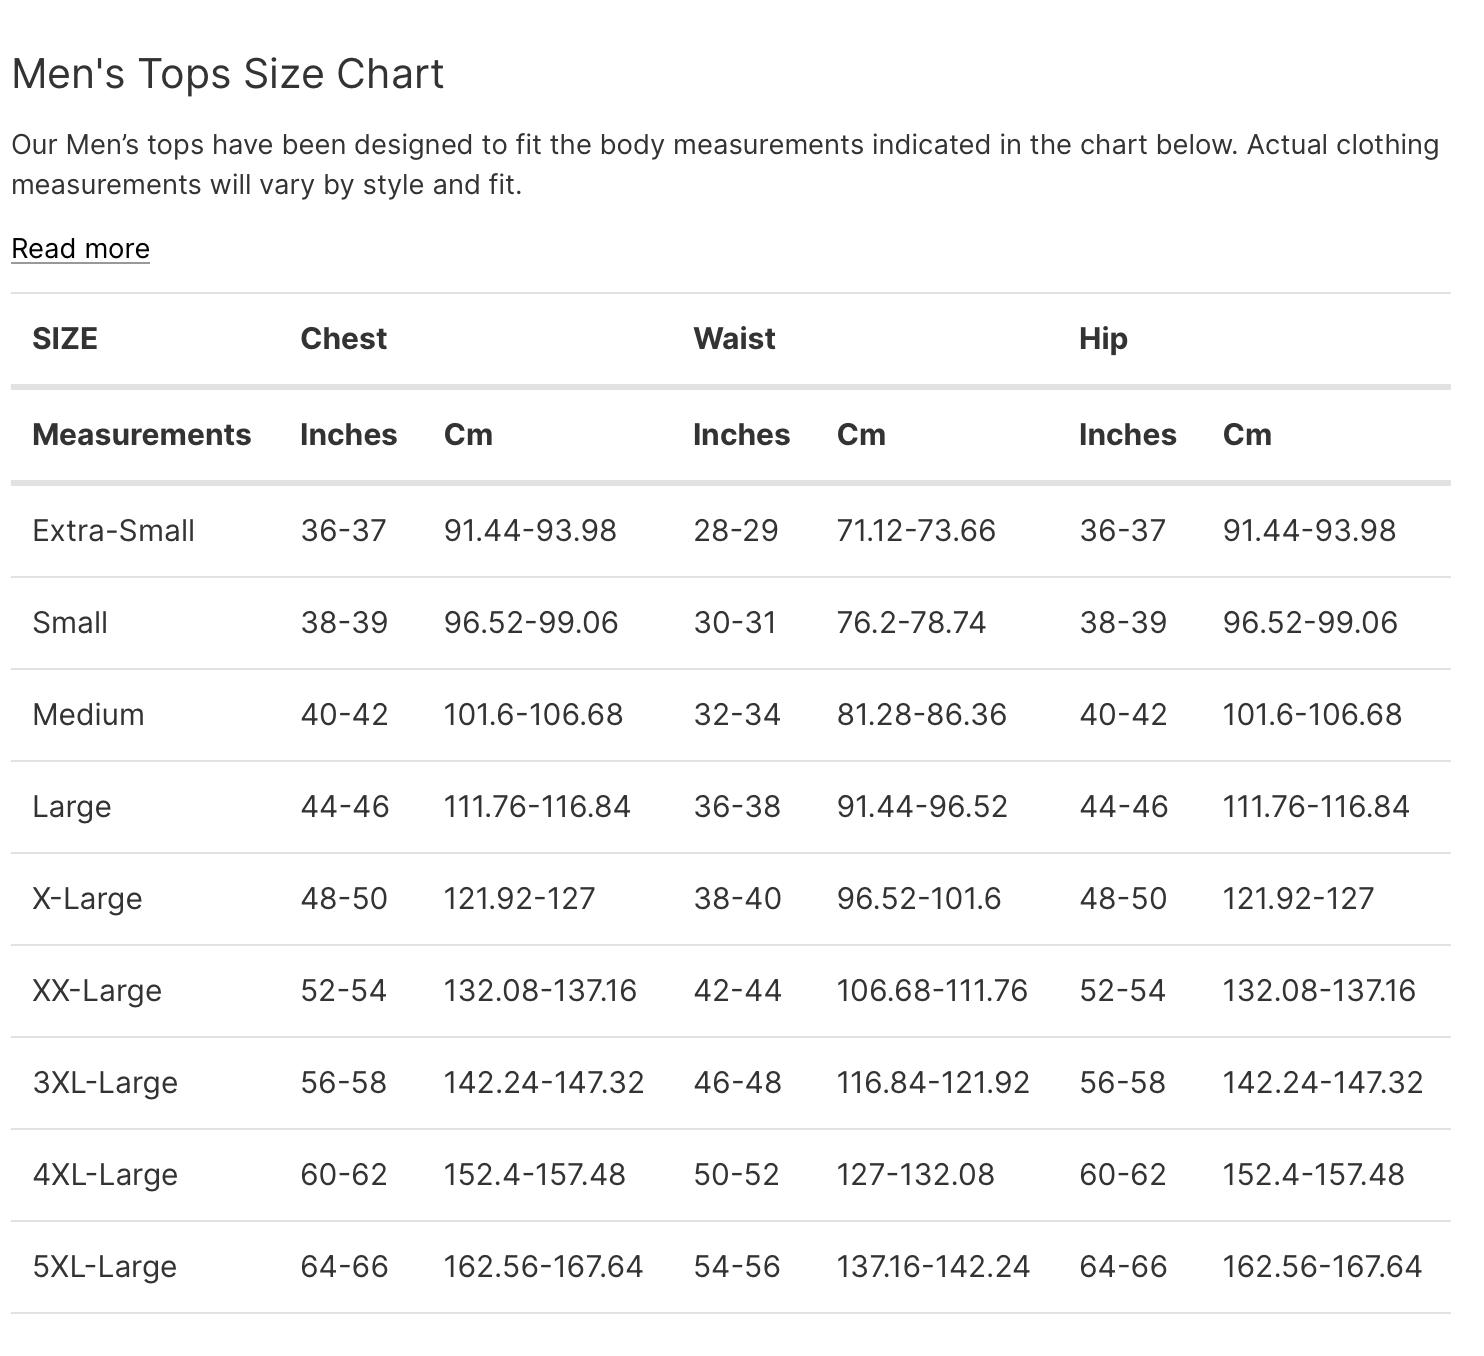The width and height of the screenshot is (1484, 1356).
Task: Select the Chest column header
Action: pos(343,339)
